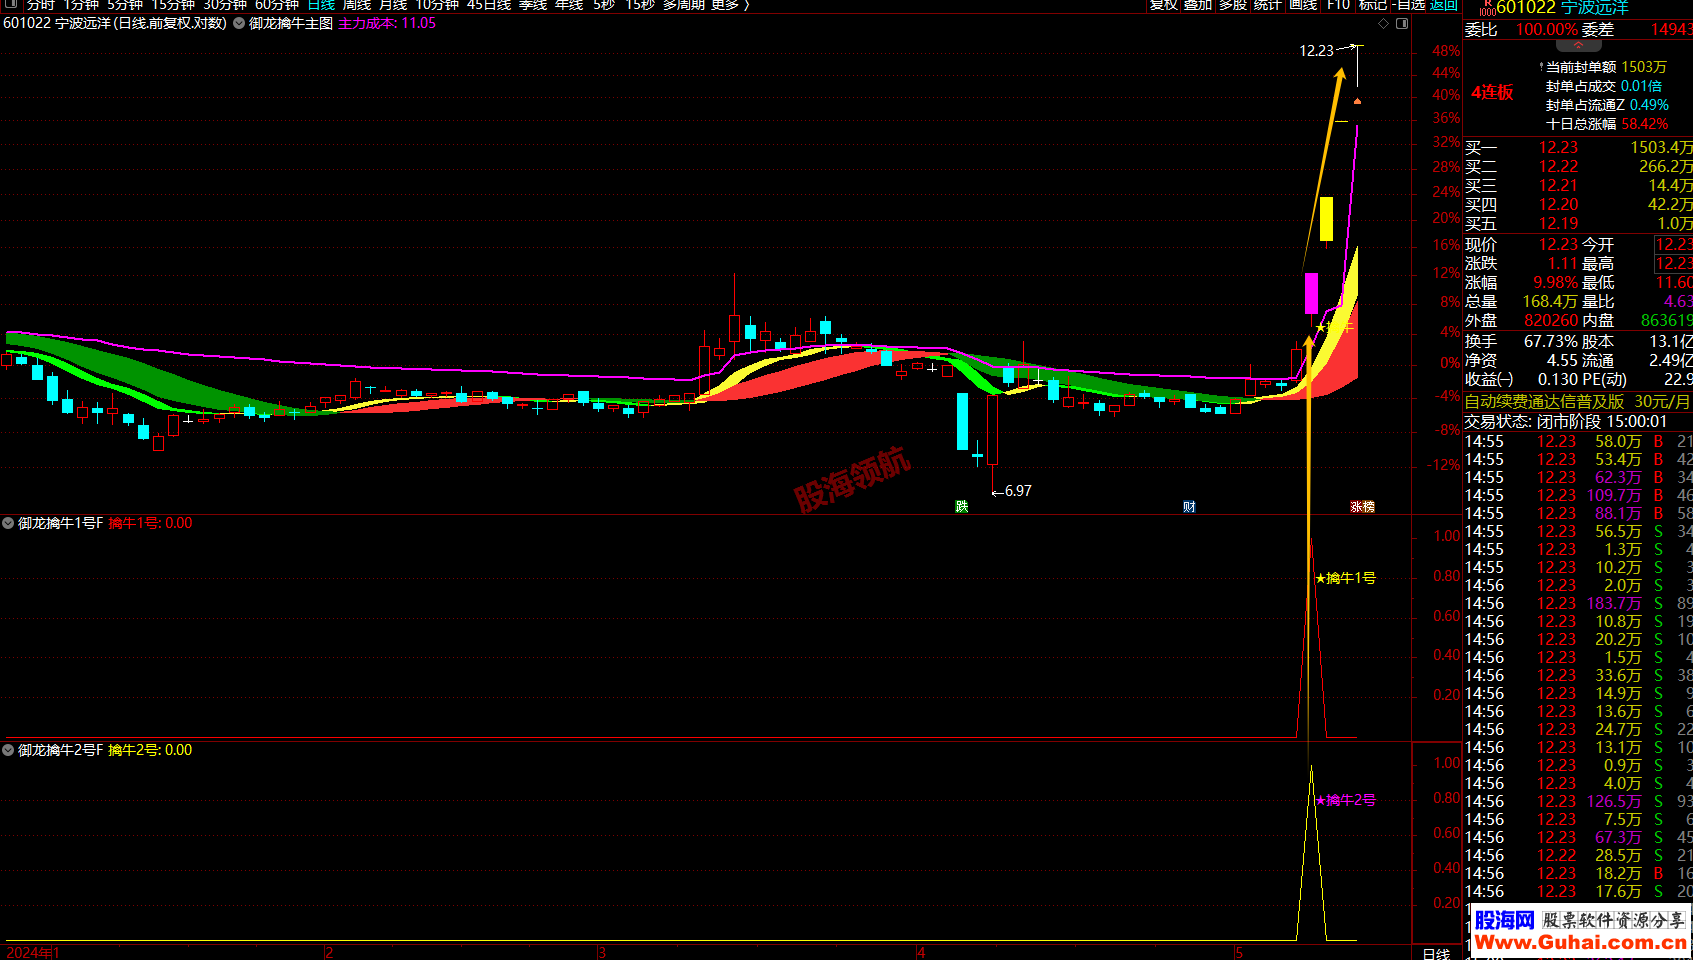Click the 跌 marker on chart

[962, 507]
